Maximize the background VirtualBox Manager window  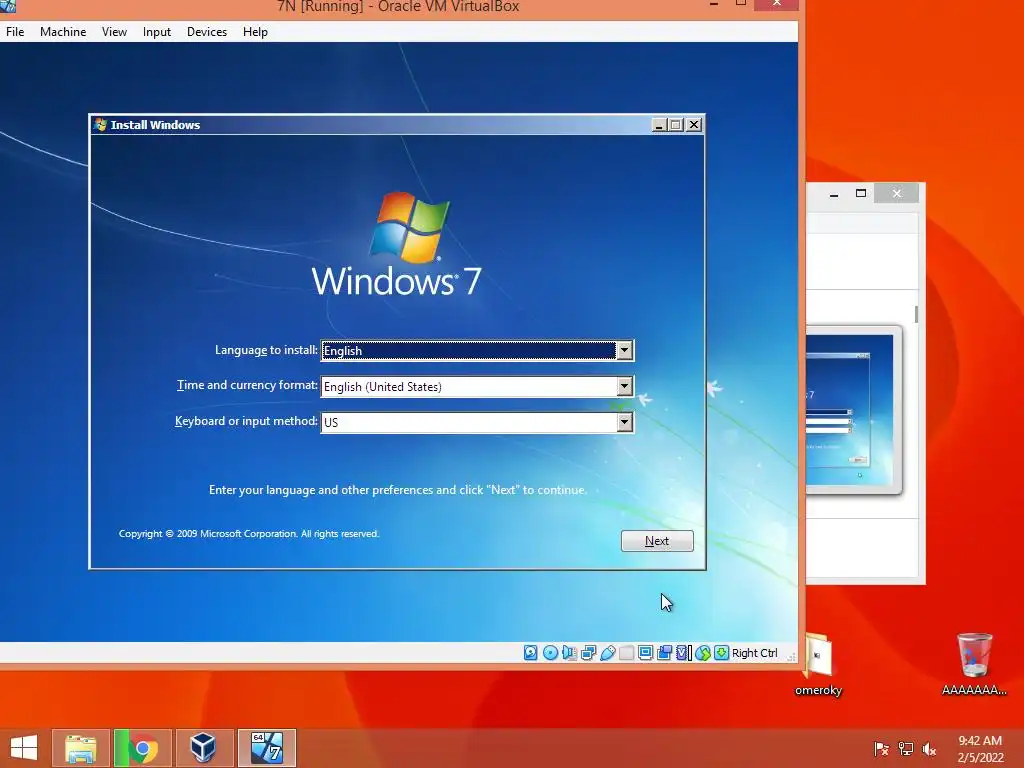tap(861, 193)
